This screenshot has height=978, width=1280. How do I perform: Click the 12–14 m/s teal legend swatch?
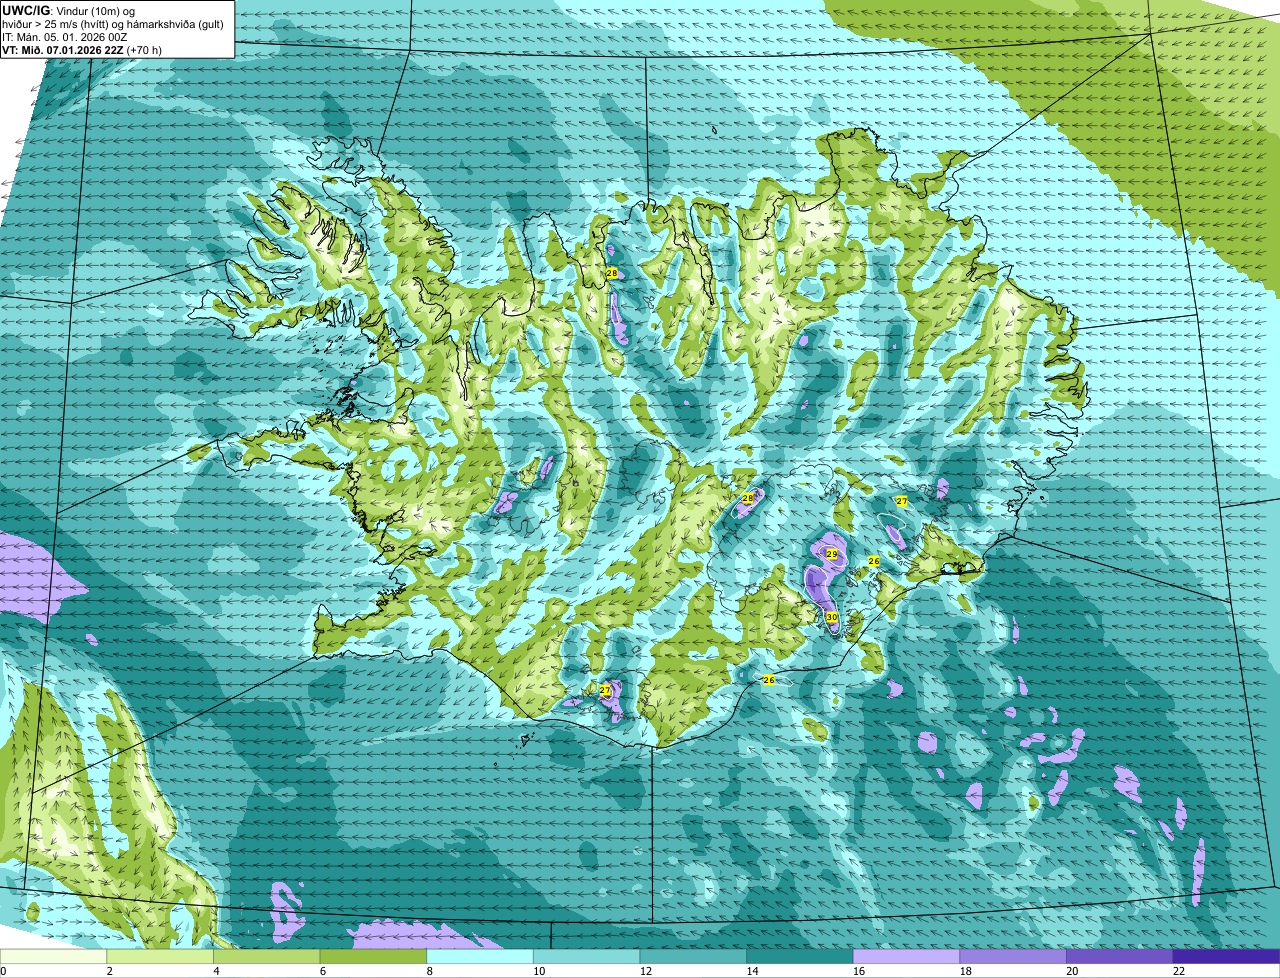click(x=693, y=957)
